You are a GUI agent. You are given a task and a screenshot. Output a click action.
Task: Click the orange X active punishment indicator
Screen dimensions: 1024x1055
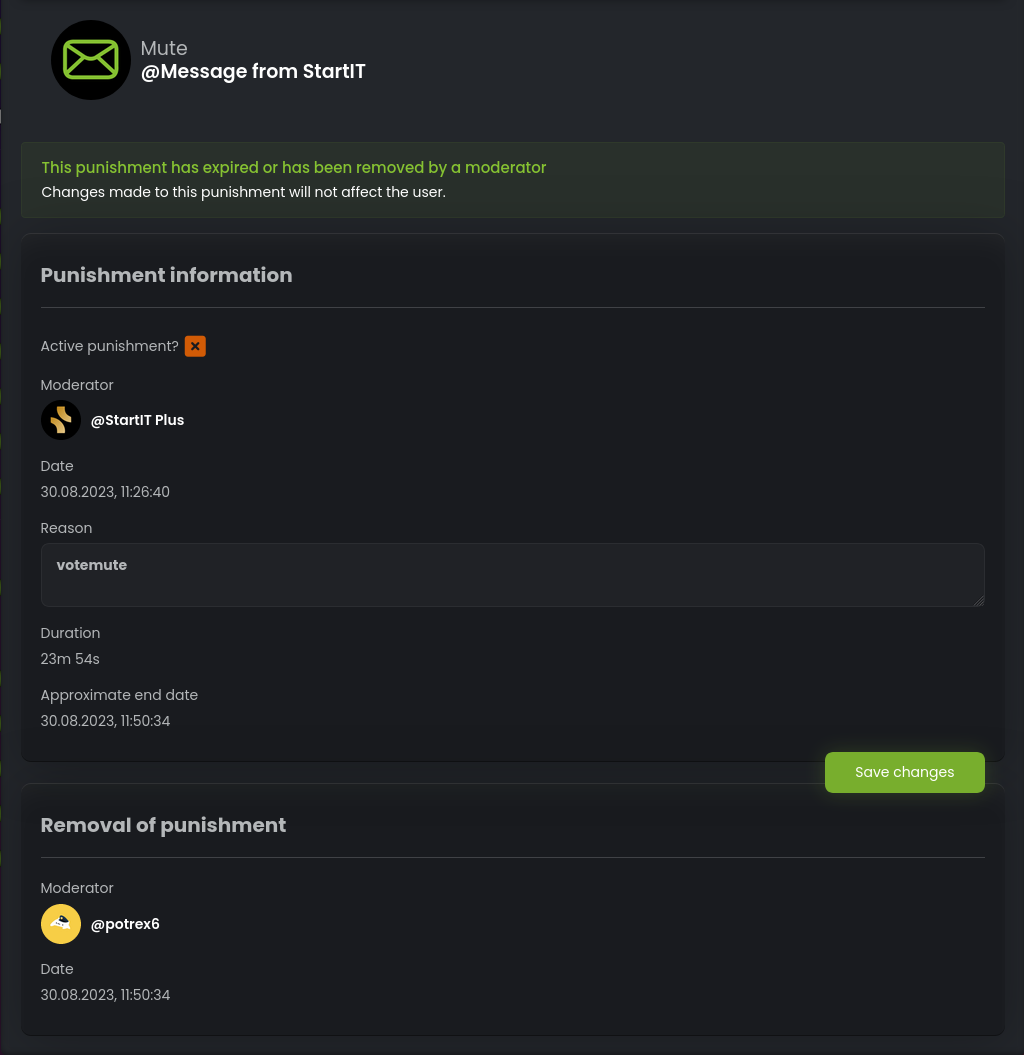click(x=195, y=346)
